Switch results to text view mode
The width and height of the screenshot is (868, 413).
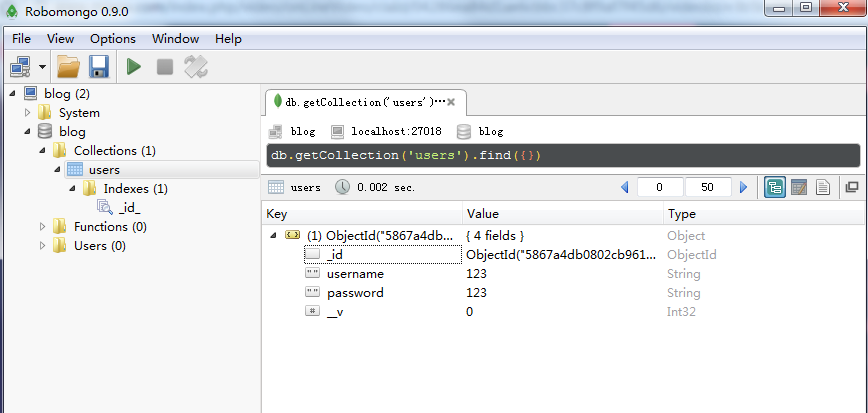pos(822,187)
